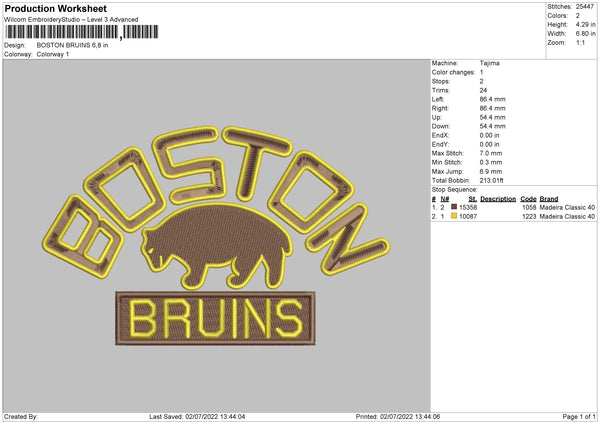Click the yellow thread color swatch
Screen dimensions: 600x424
454,216
